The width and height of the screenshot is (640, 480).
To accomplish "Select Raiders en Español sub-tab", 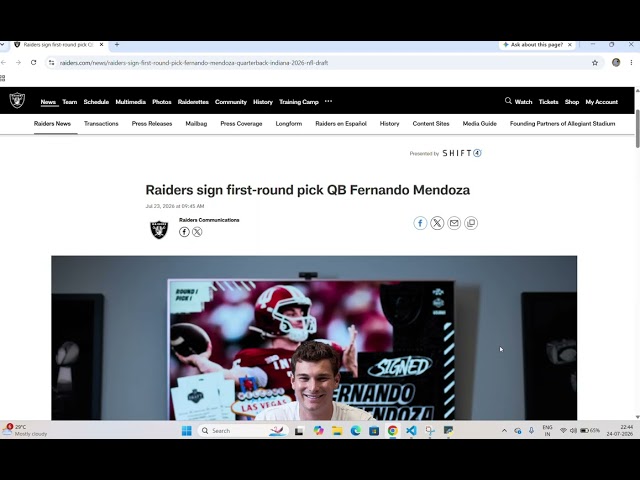I will tap(341, 123).
